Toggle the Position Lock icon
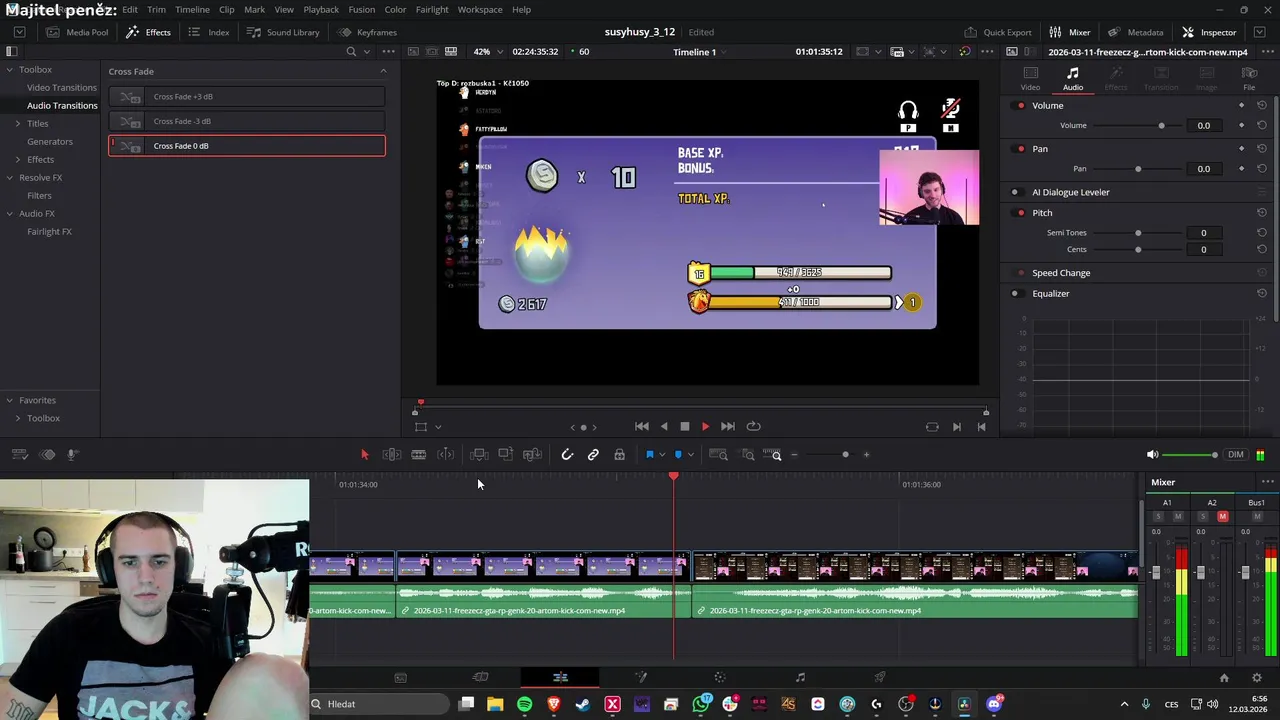1280x720 pixels. click(619, 455)
